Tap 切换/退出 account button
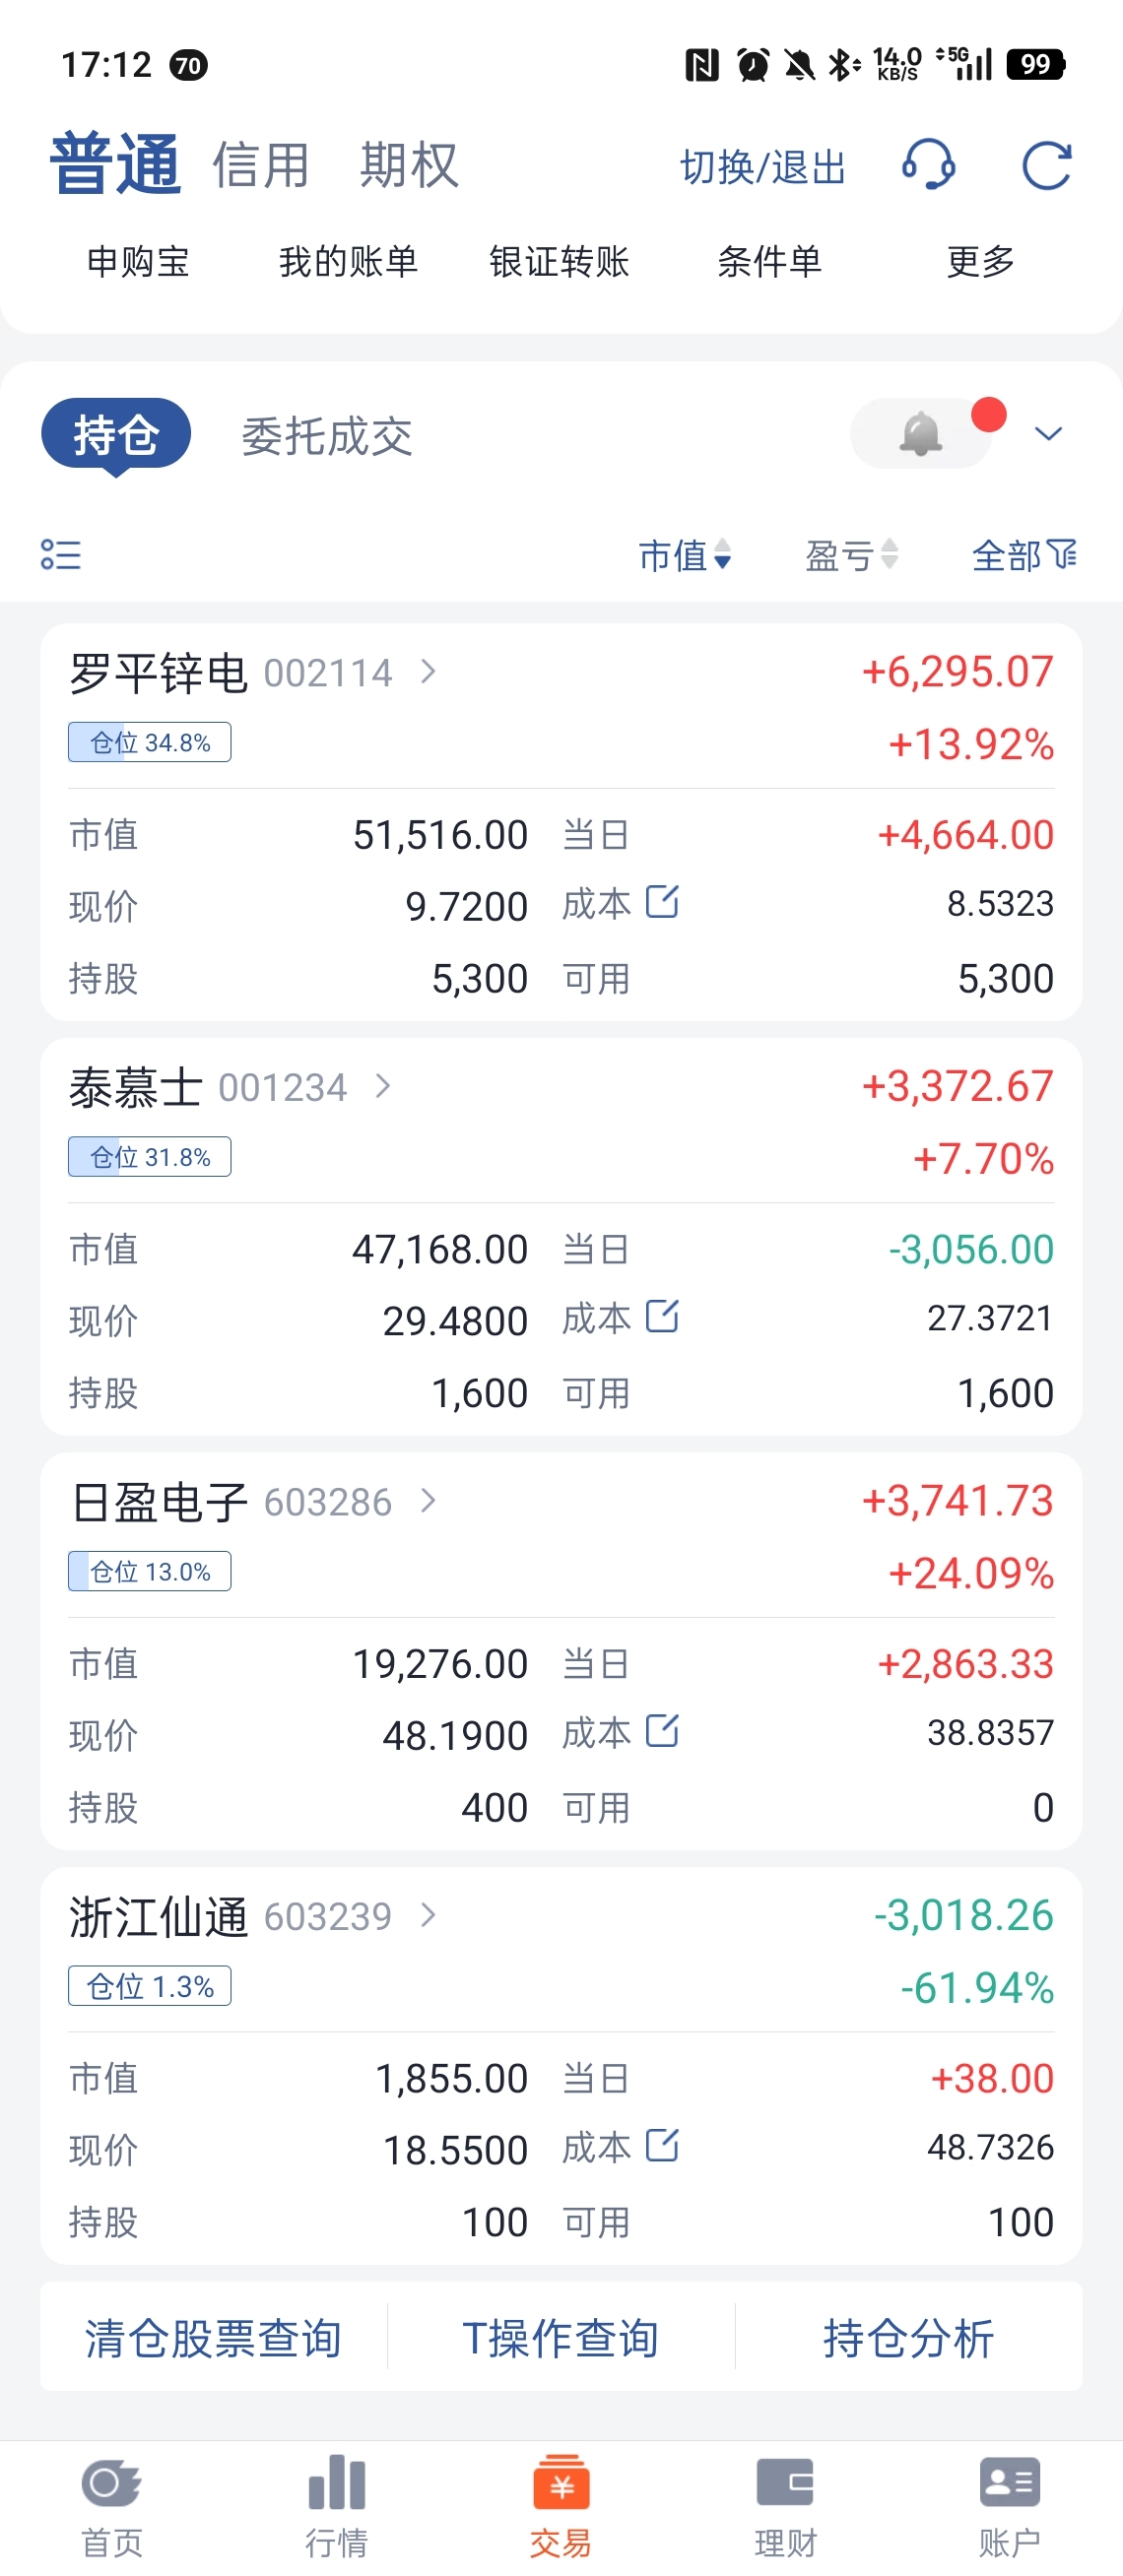 [763, 167]
